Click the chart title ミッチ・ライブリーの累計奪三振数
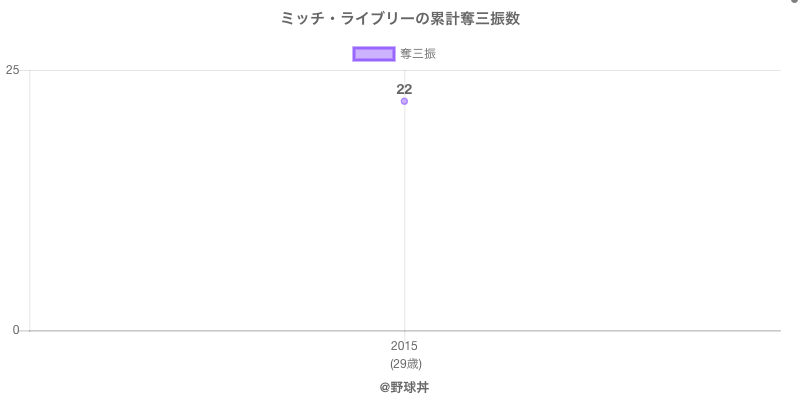Screen dimensions: 800x400 click(x=400, y=19)
